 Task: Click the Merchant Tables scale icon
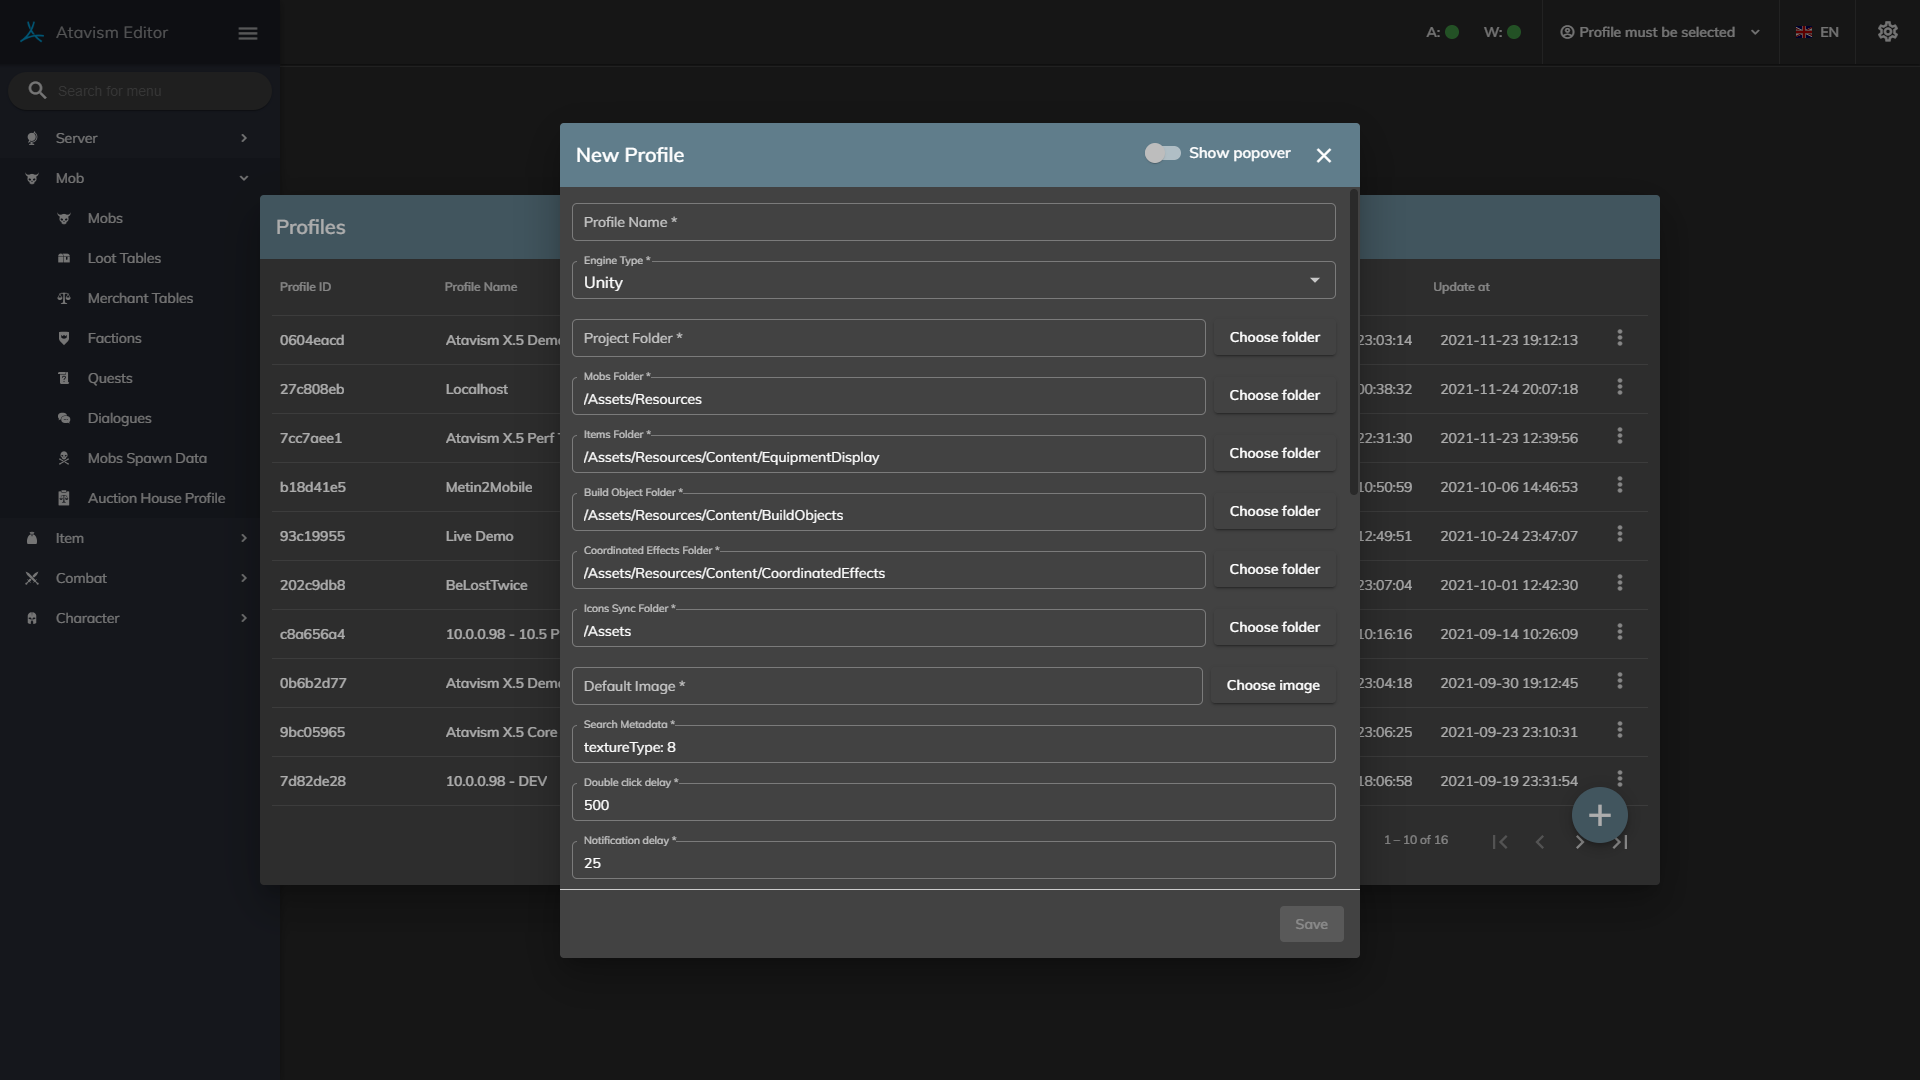(x=64, y=299)
